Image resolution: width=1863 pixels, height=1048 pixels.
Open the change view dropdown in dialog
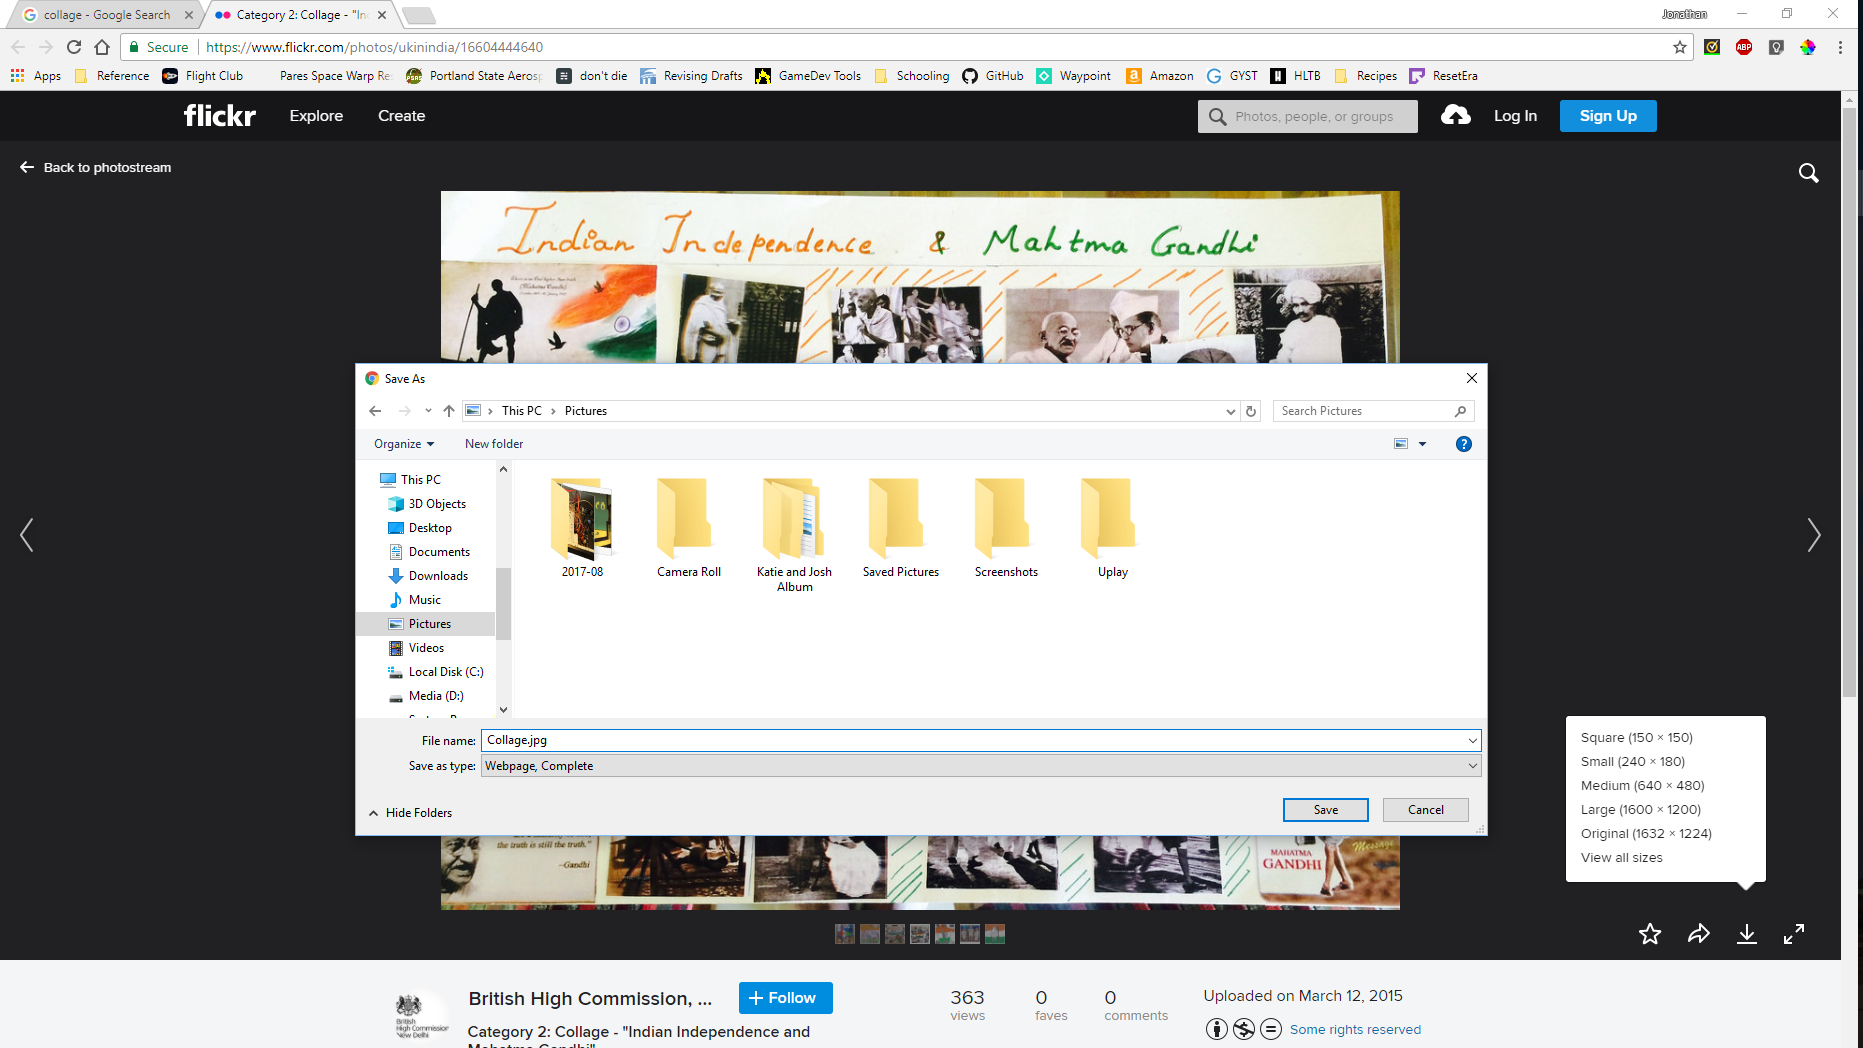pyautogui.click(x=1423, y=443)
